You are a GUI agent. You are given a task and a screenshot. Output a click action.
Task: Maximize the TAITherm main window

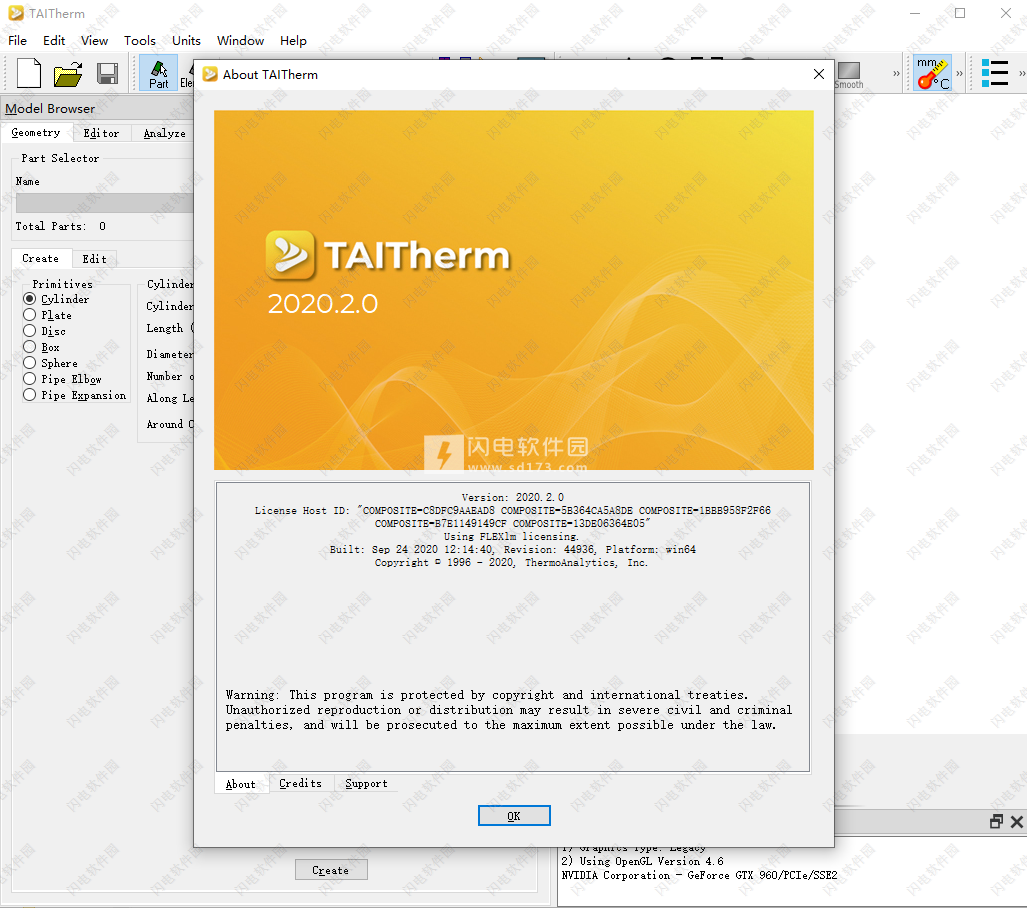(960, 13)
